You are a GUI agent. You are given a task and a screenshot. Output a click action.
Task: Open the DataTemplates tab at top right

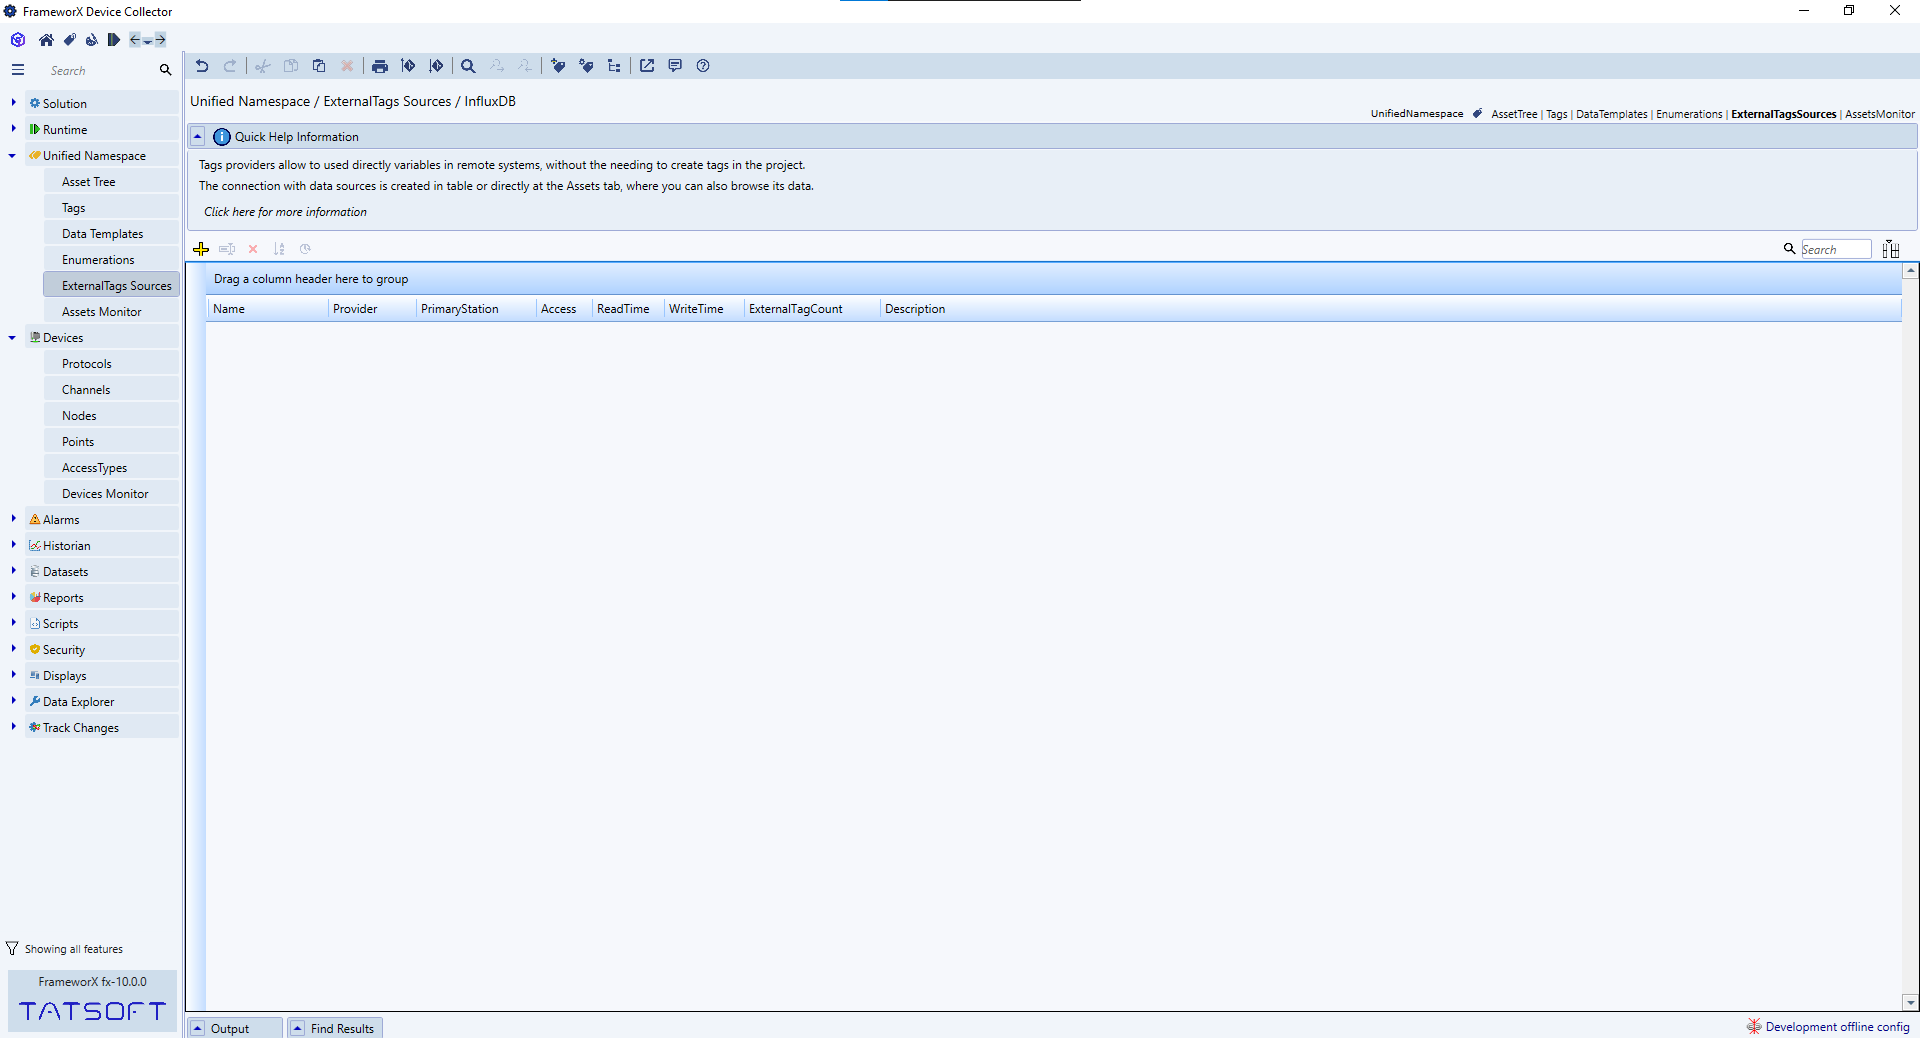click(1611, 114)
